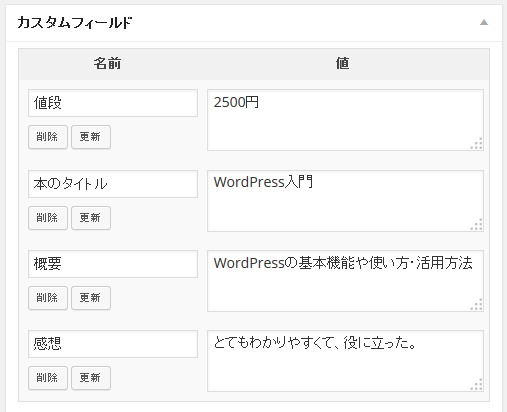The height and width of the screenshot is (412, 507).
Task: Click 削除 button under 値段 field
Action: click(48, 137)
